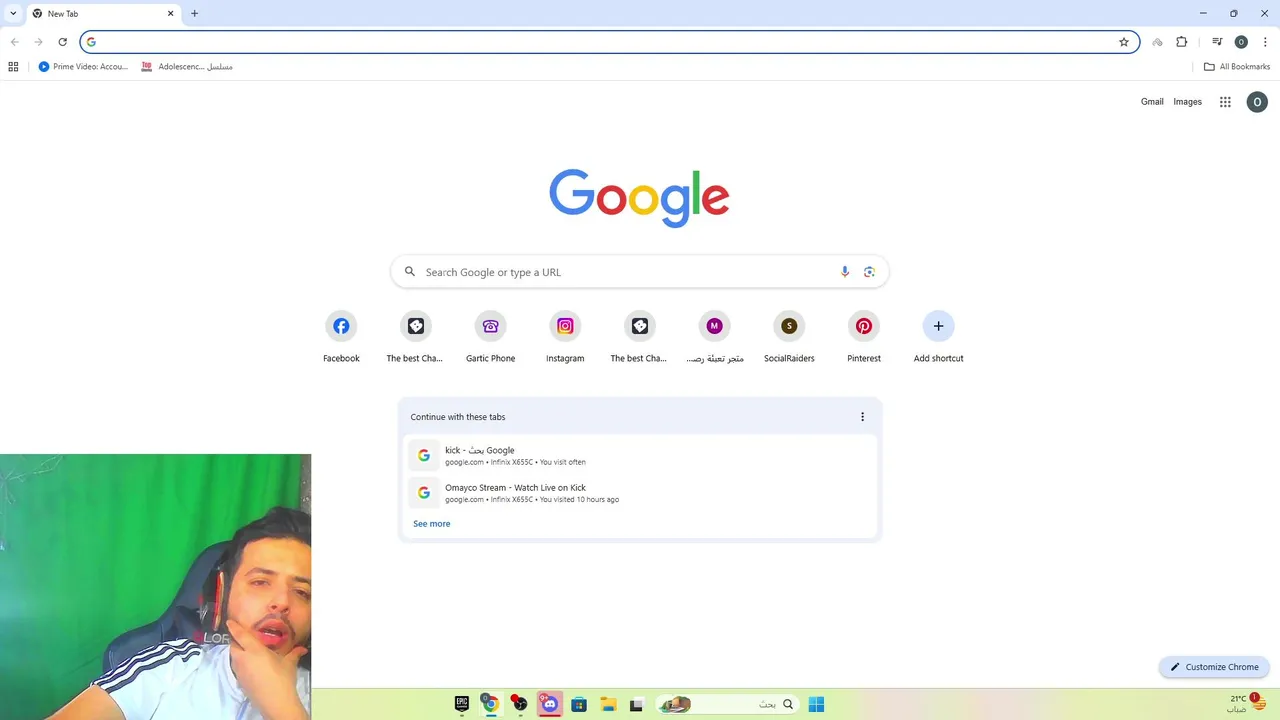Viewport: 1280px width, 720px height.
Task: Open Google apps grid launcher
Action: (x=1225, y=102)
